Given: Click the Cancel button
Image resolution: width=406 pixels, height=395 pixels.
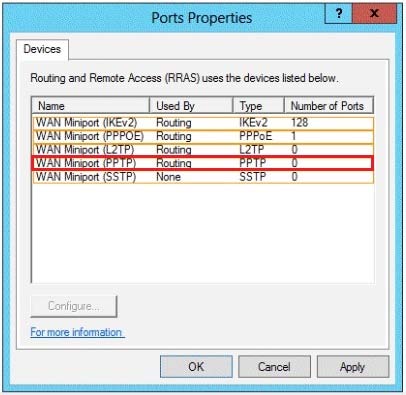Looking at the screenshot, I should click(x=274, y=367).
